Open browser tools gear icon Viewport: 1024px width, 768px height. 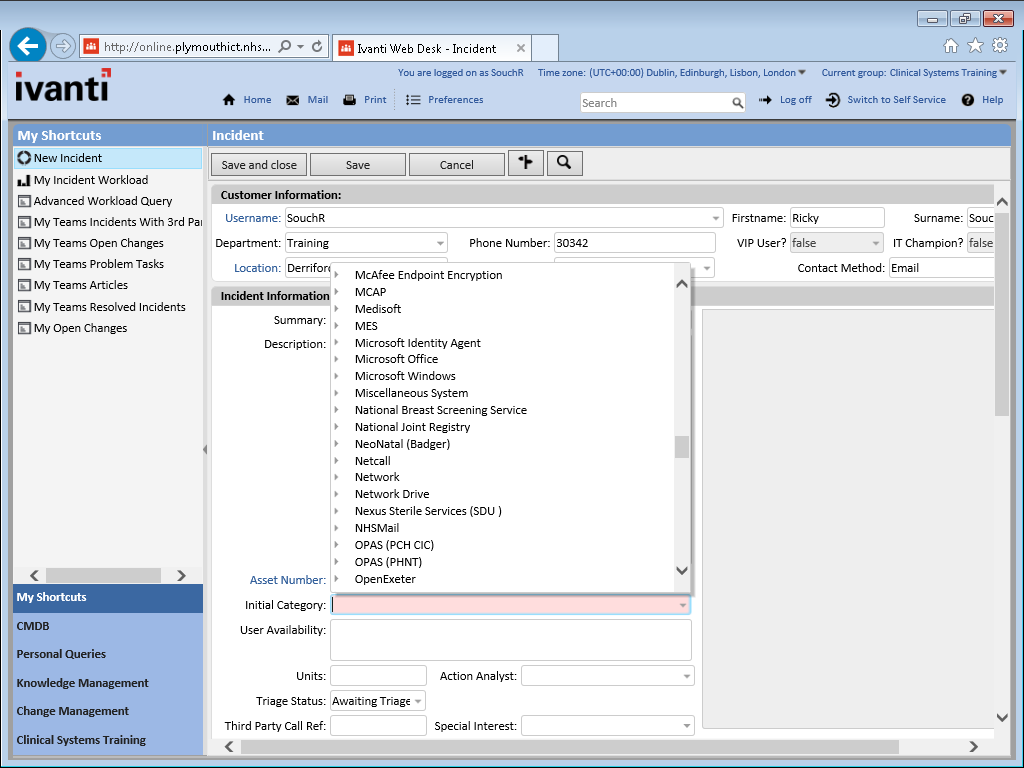1000,46
